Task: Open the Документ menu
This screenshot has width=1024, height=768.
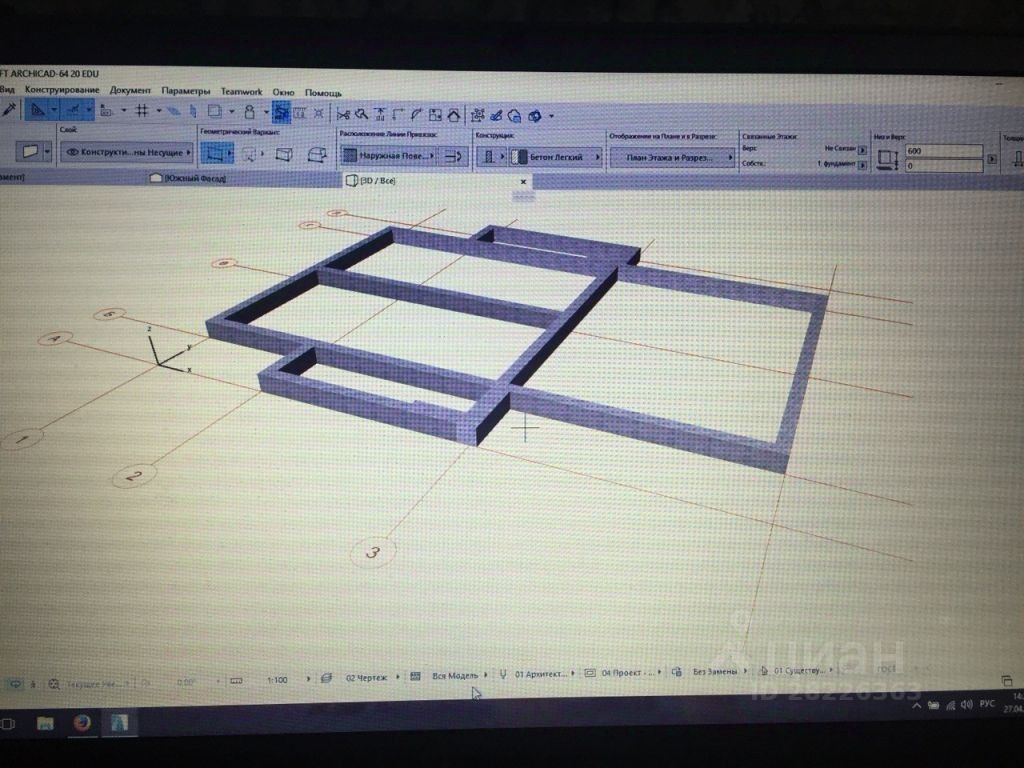Action: pyautogui.click(x=130, y=90)
